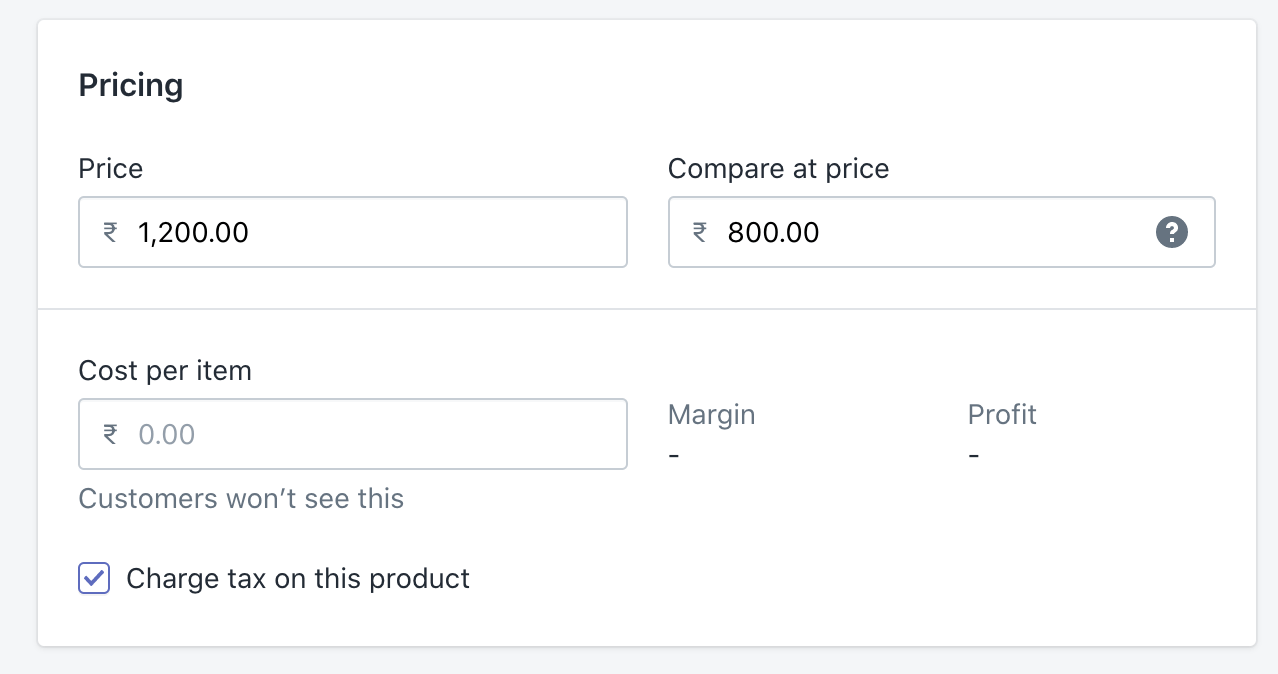Click the 'Charge tax on this product' label

coord(298,578)
